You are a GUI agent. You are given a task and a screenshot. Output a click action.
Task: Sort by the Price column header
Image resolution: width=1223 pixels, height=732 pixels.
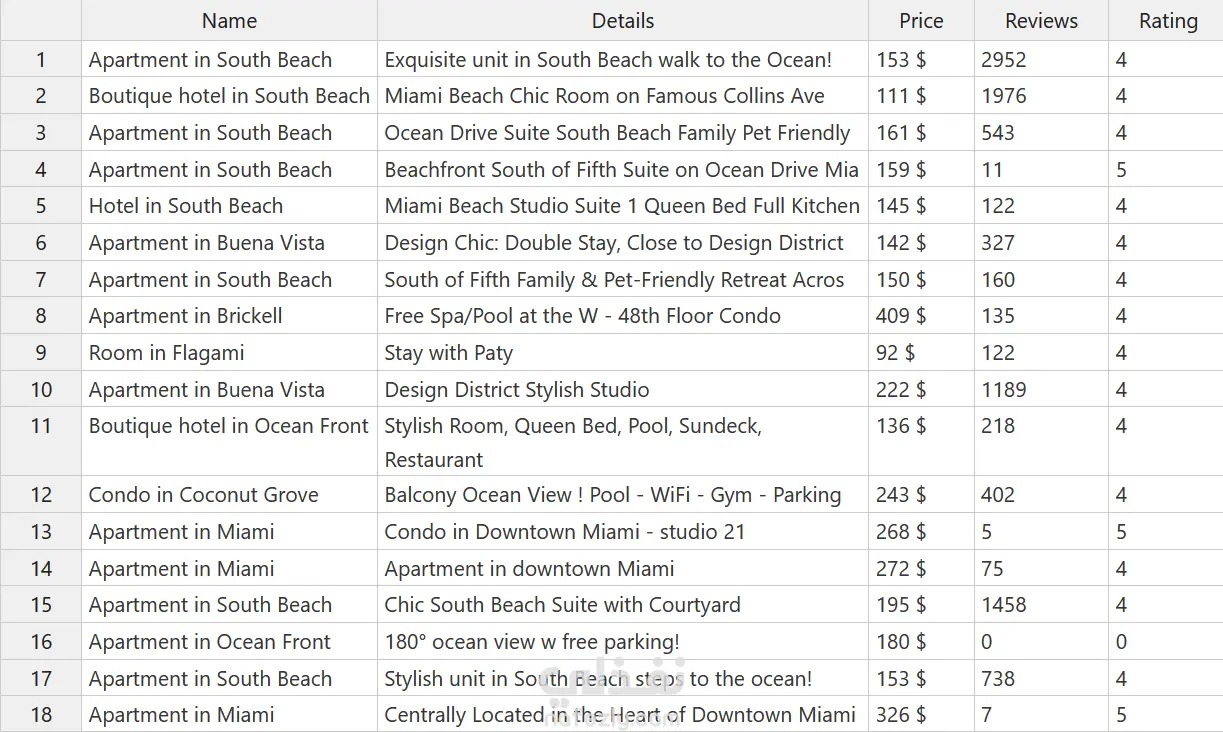click(x=921, y=21)
